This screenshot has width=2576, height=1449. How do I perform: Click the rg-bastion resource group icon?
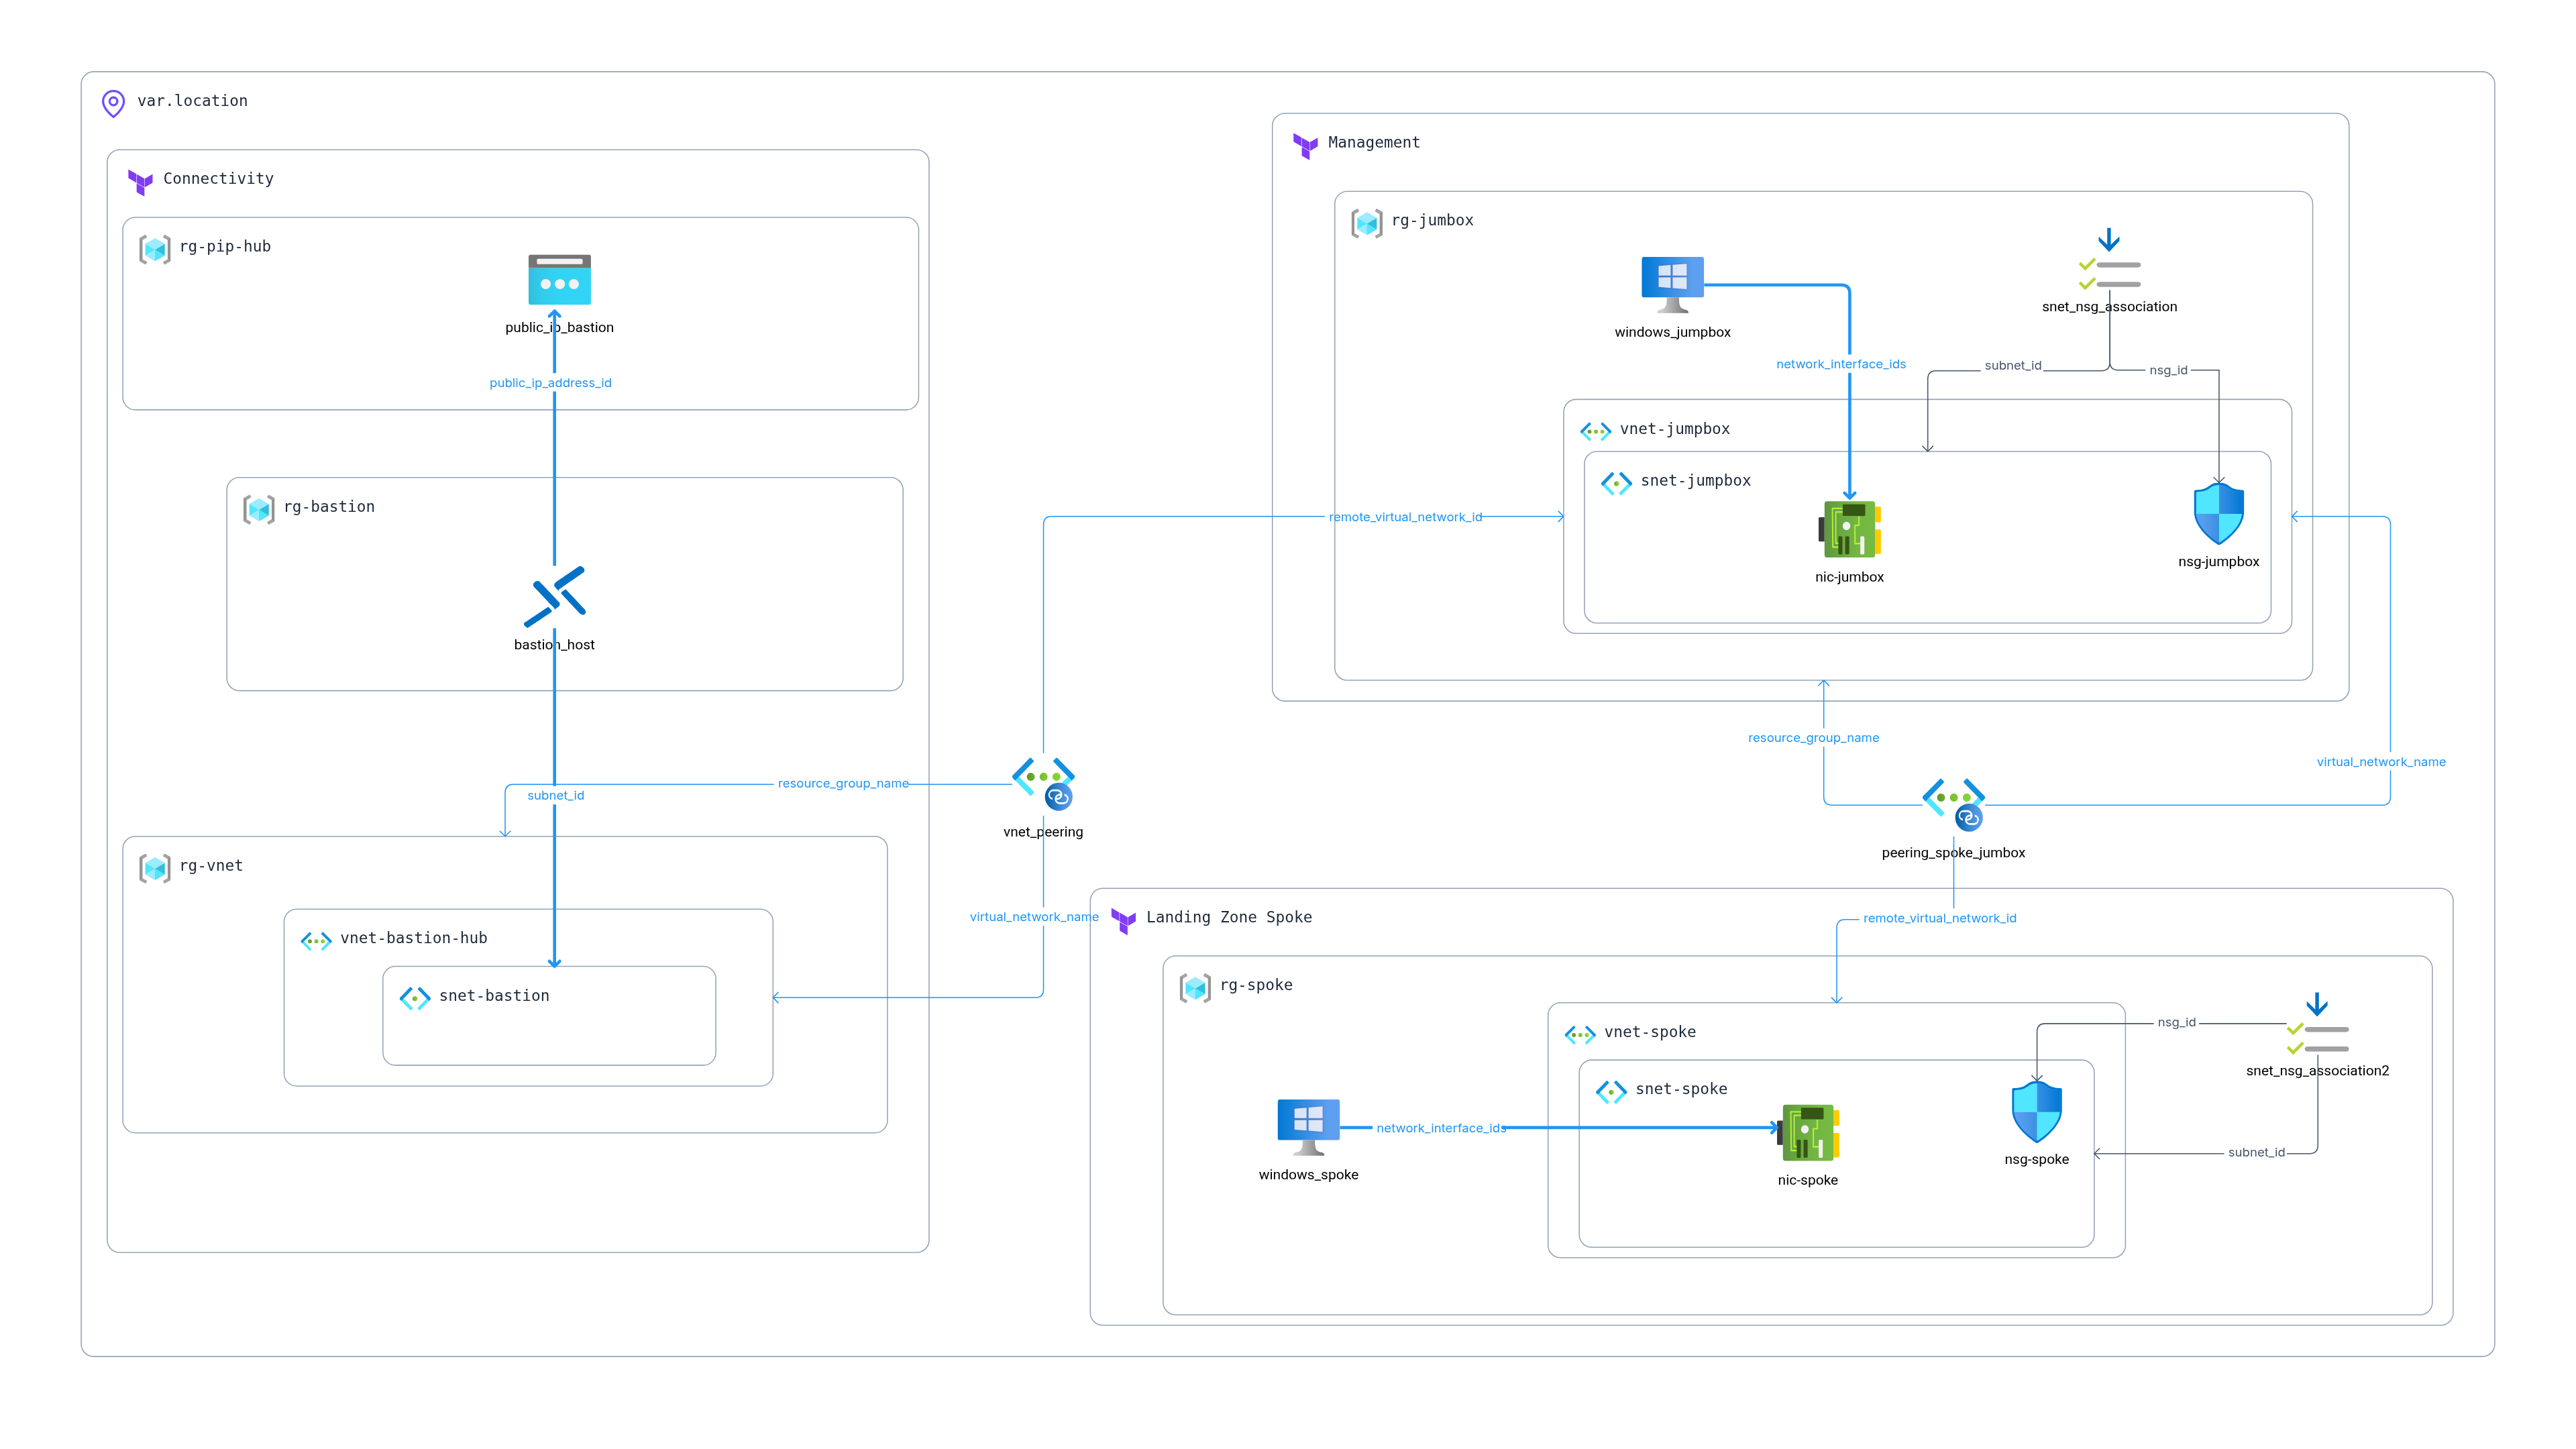tap(259, 509)
